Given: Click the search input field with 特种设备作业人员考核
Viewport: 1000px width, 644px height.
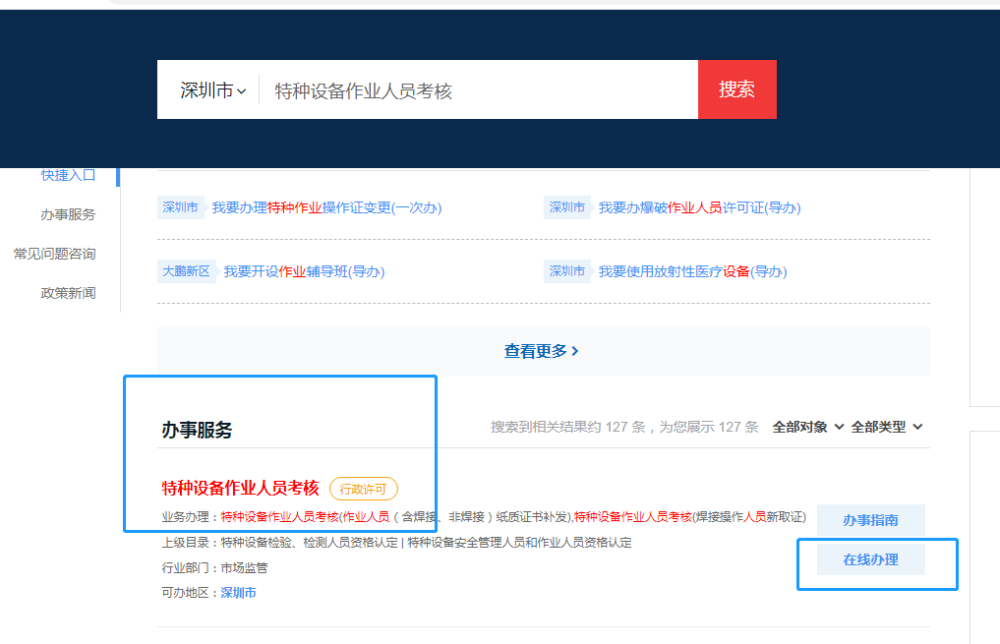Looking at the screenshot, I should click(x=478, y=91).
